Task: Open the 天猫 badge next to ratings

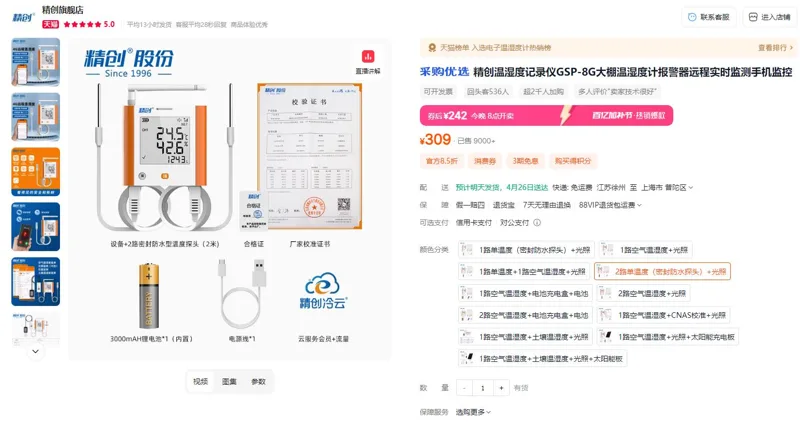Action: coord(51,24)
